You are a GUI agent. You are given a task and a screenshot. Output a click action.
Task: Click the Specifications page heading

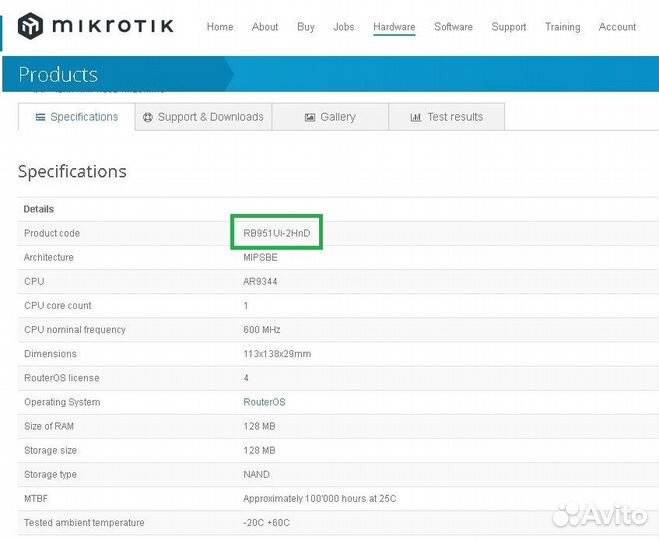pos(72,171)
